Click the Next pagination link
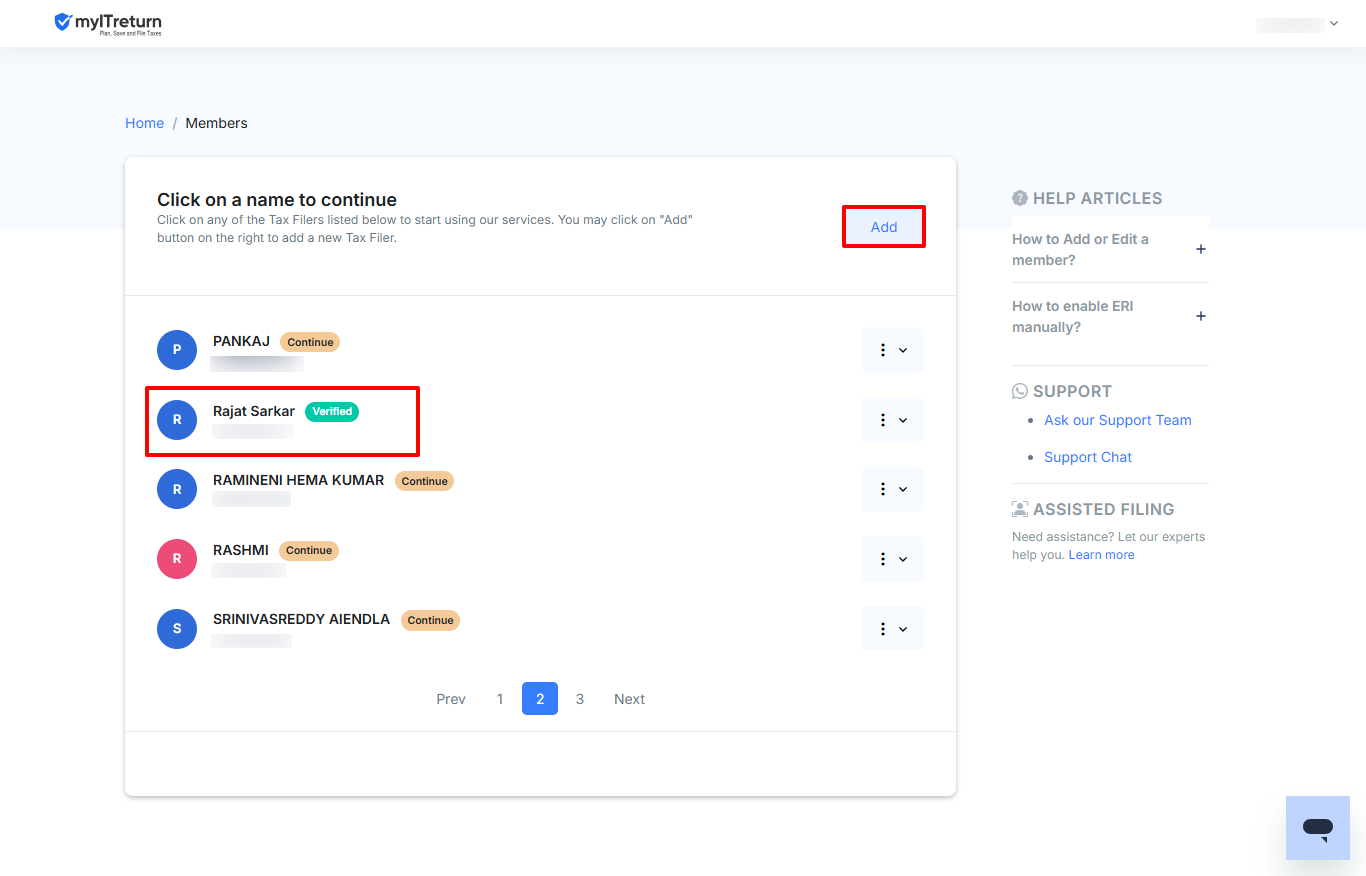Viewport: 1366px width, 876px height. [x=629, y=699]
